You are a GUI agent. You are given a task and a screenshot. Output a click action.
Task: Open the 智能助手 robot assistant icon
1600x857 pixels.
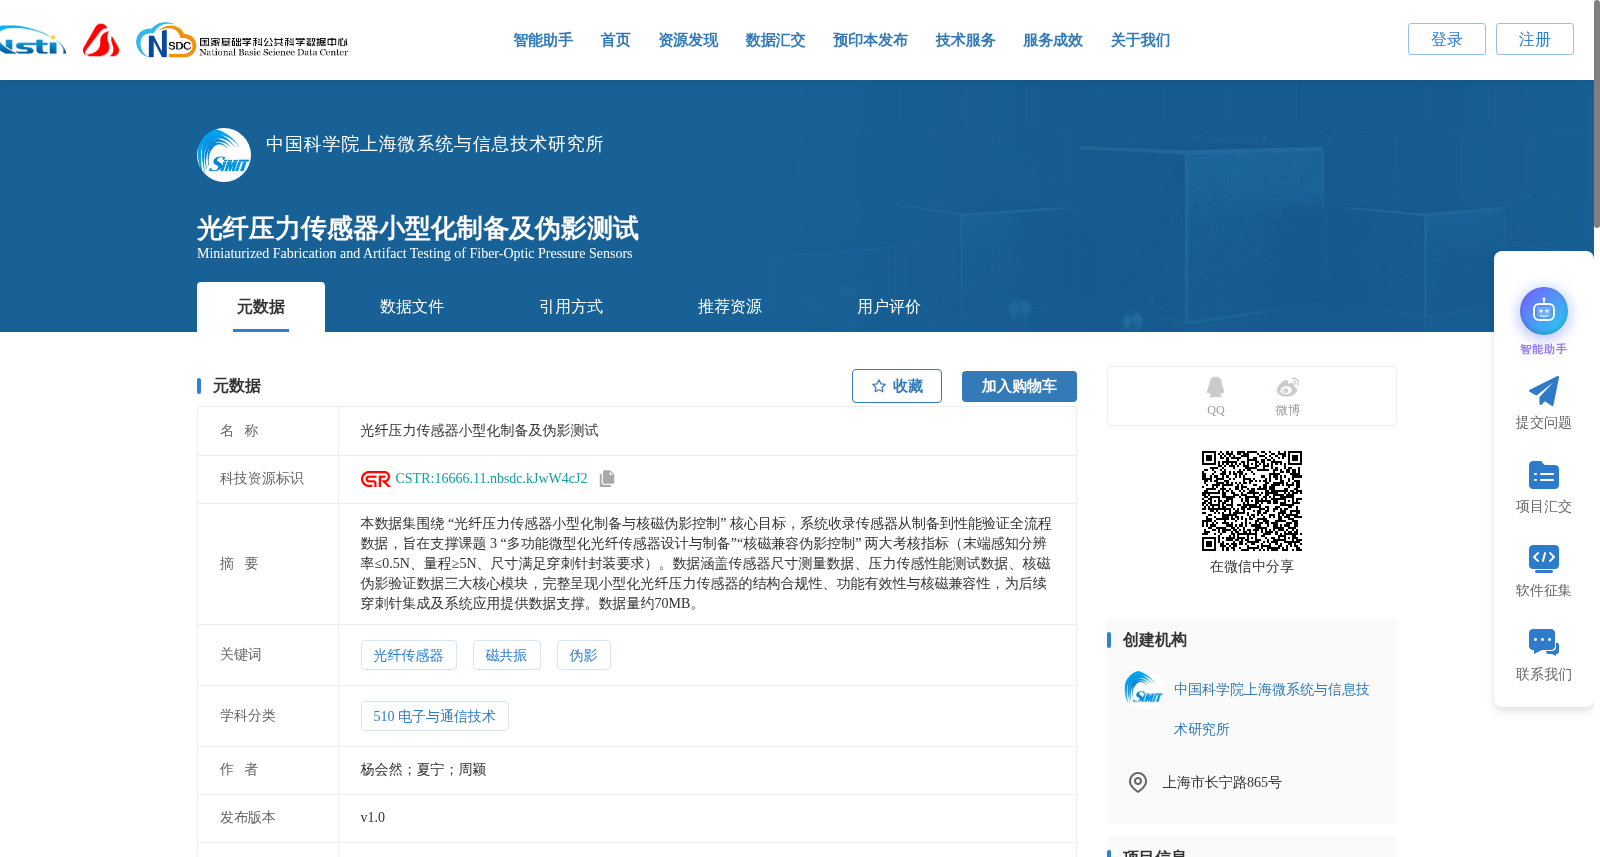[1544, 311]
